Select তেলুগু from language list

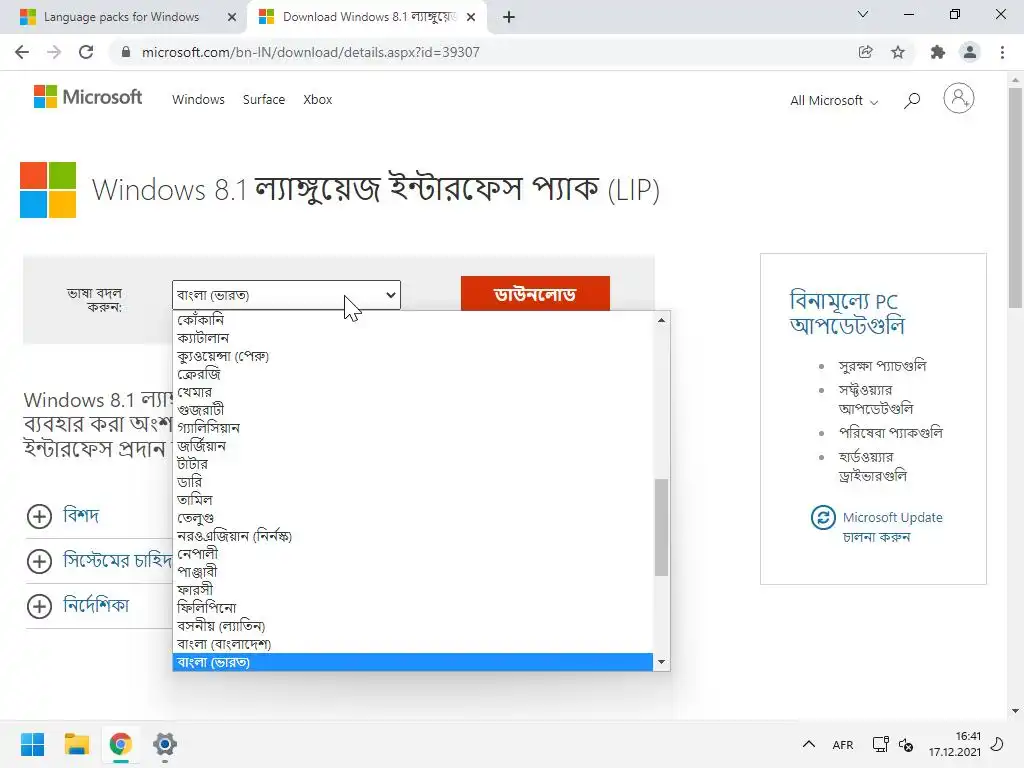coord(413,518)
